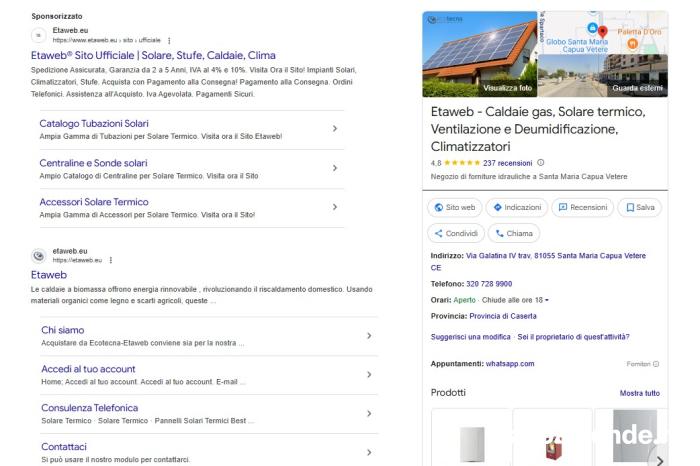Click the orange Paletta D'Oro restaurant map marker
This screenshot has height=466, width=700.
point(633,43)
